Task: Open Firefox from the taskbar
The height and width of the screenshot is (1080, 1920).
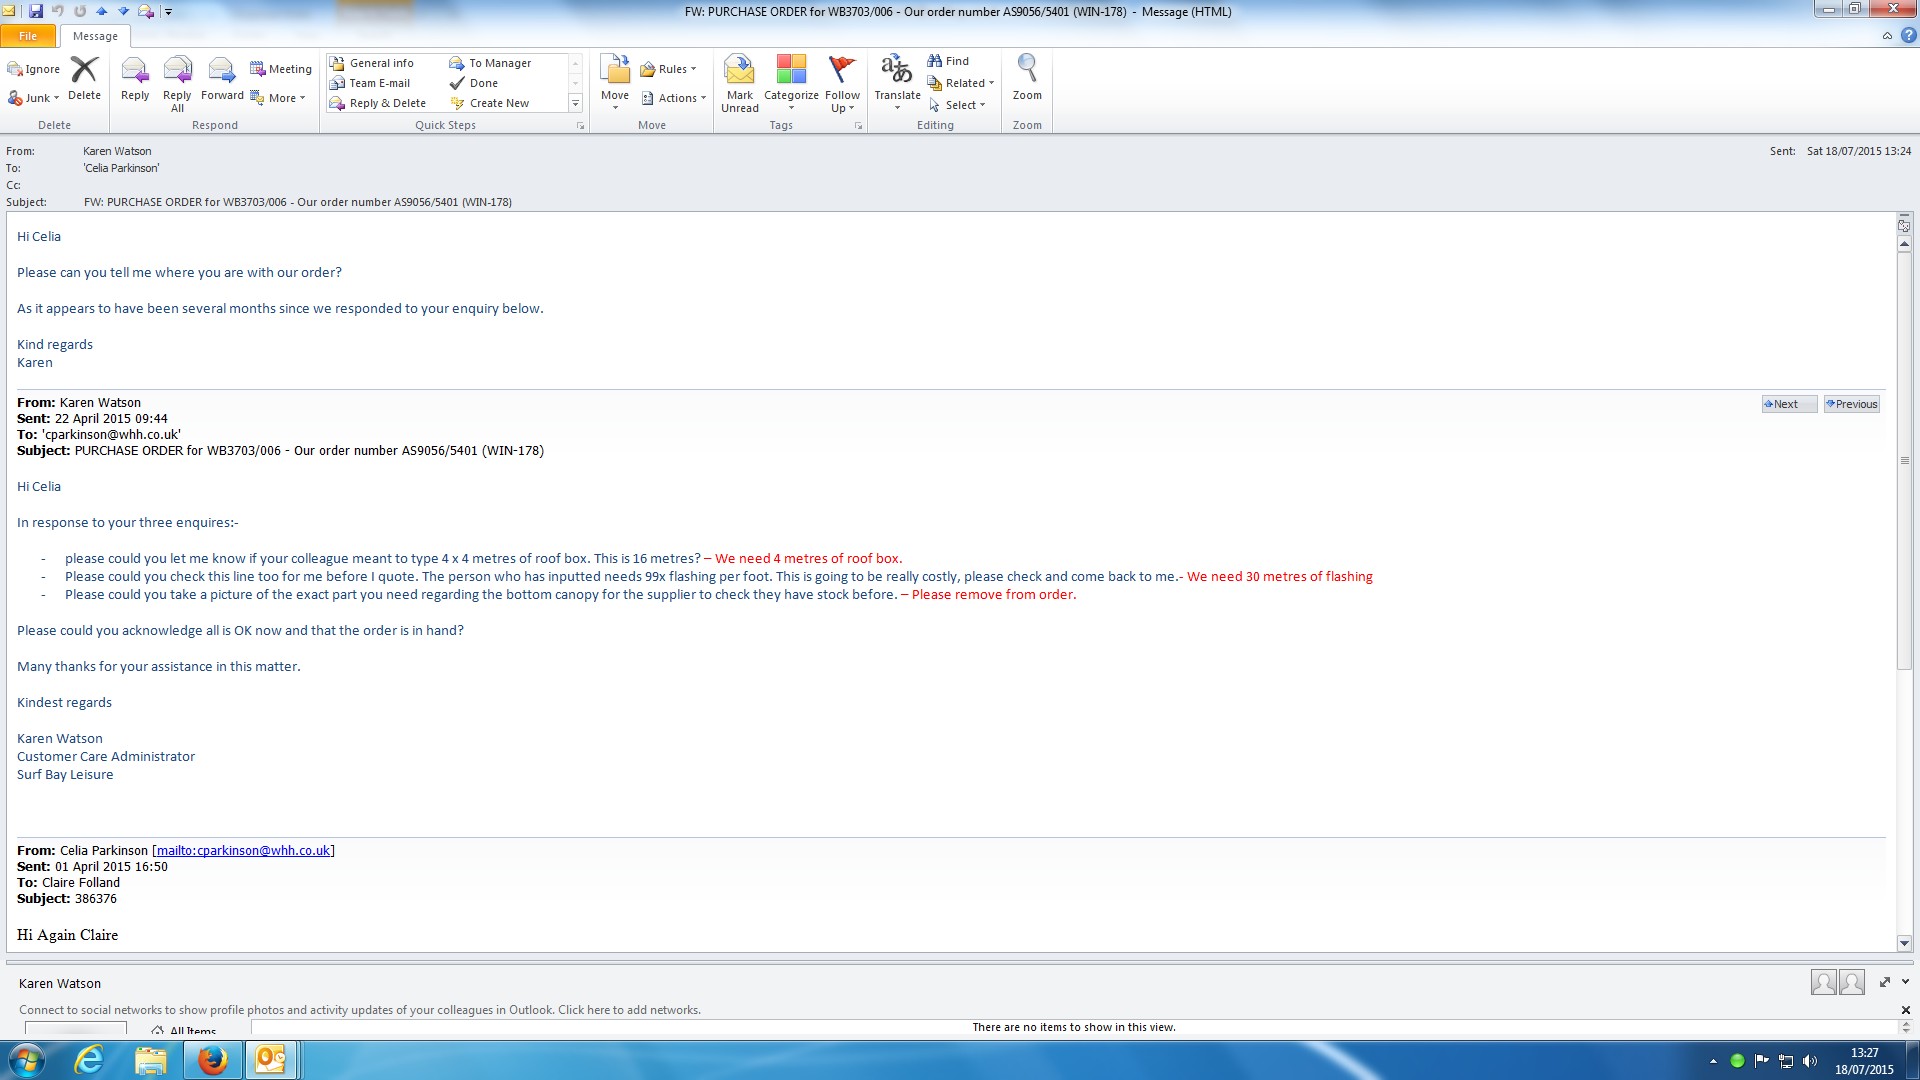Action: pyautogui.click(x=212, y=1060)
